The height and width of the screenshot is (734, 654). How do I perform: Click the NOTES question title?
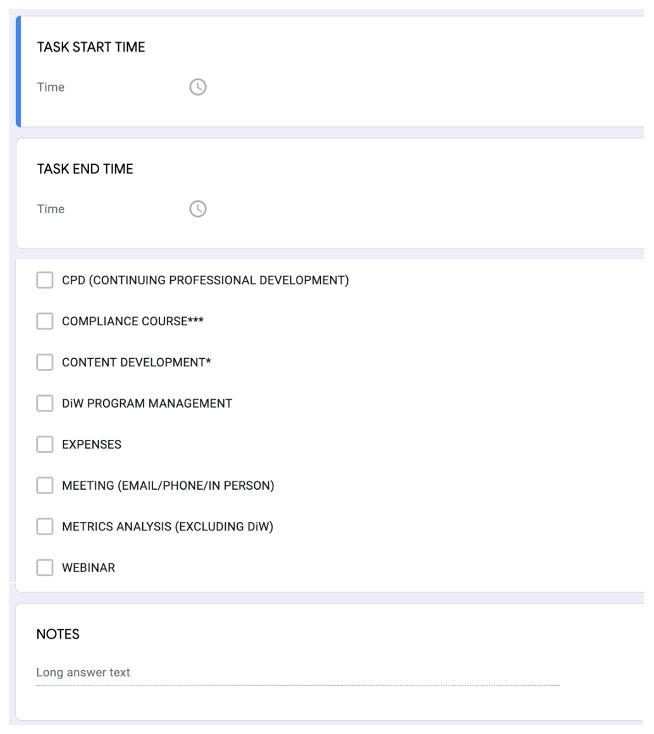(58, 634)
